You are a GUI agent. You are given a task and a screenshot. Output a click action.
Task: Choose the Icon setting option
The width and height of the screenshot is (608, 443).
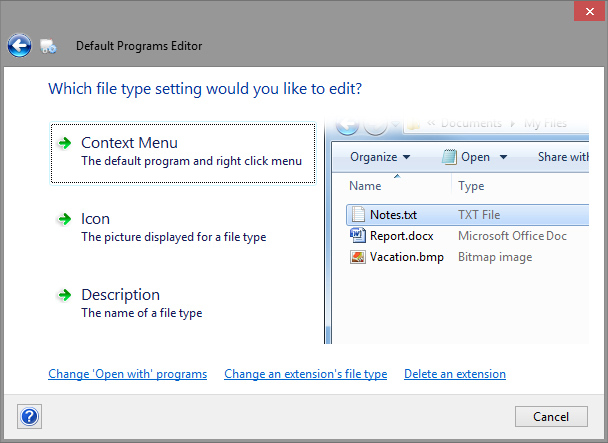173,227
